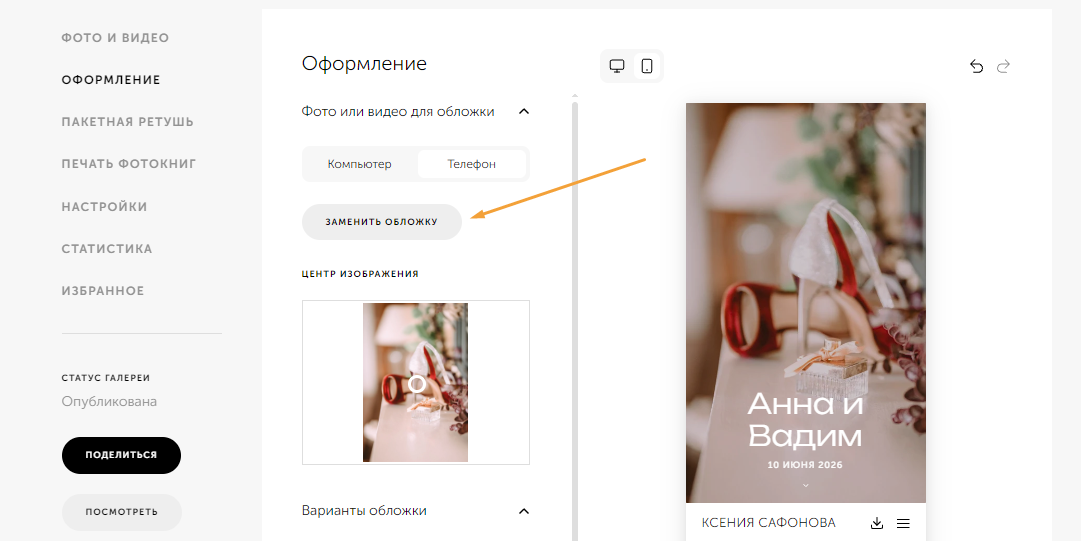Click the redo arrow icon
Viewport: 1081px width, 541px height.
(x=1003, y=66)
